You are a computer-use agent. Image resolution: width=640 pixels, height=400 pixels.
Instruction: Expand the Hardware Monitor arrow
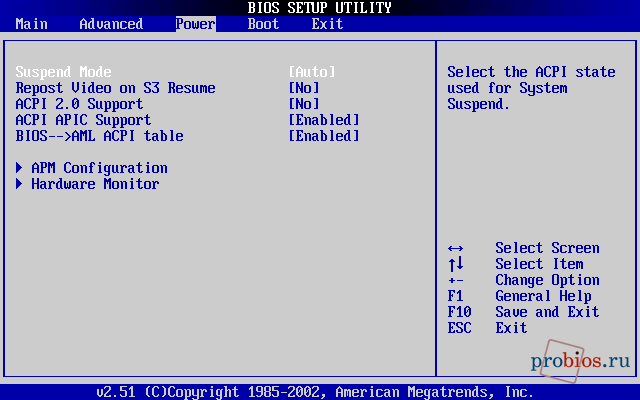tap(19, 184)
